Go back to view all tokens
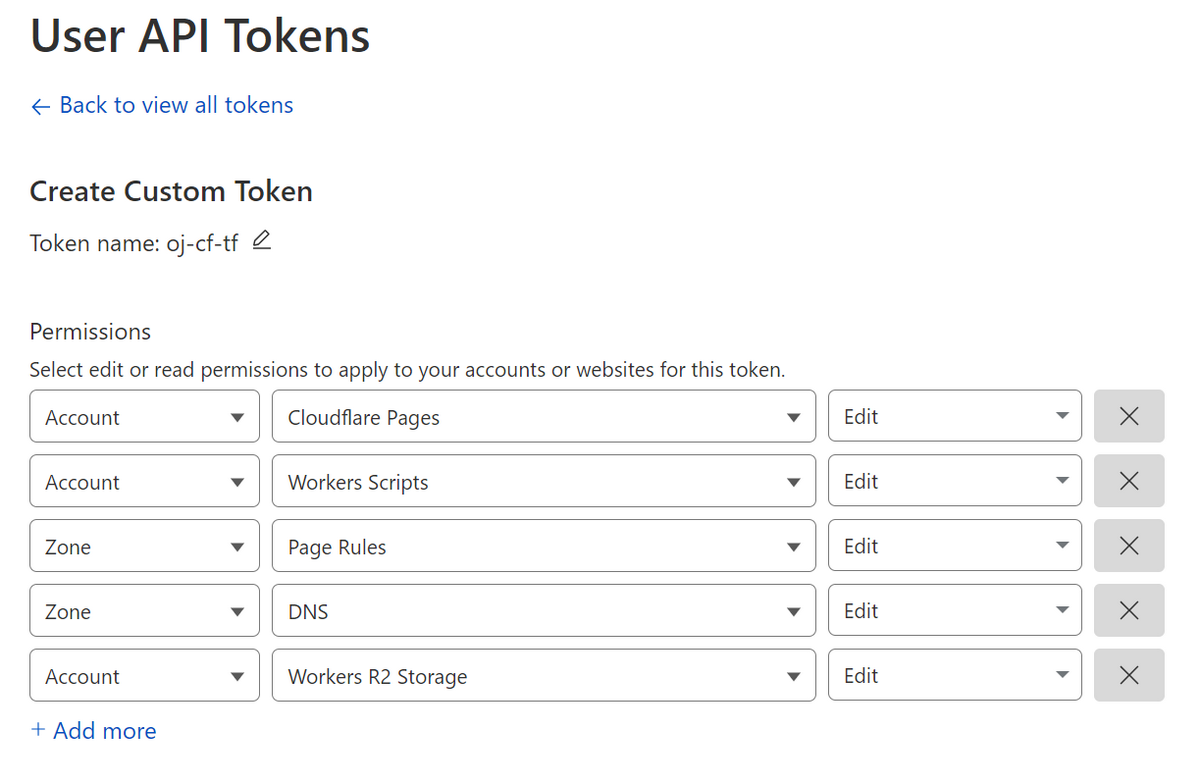The image size is (1200, 764). (x=162, y=106)
